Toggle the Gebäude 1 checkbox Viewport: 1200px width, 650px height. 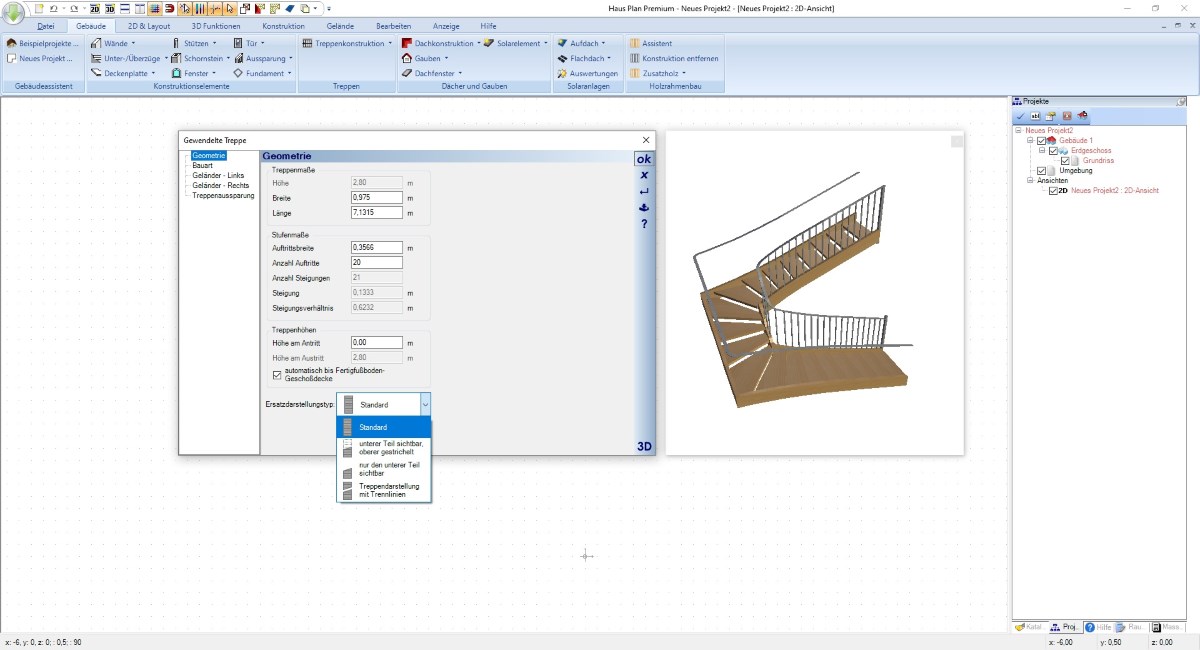(1041, 140)
